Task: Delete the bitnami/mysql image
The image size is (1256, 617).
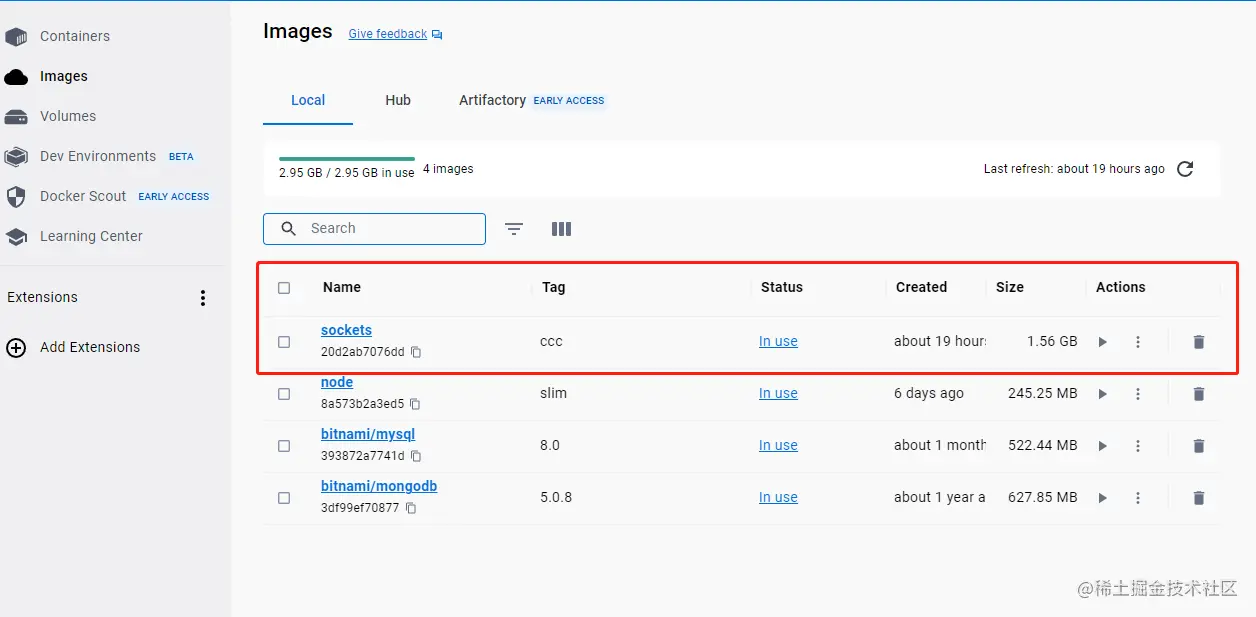Action: (1199, 446)
